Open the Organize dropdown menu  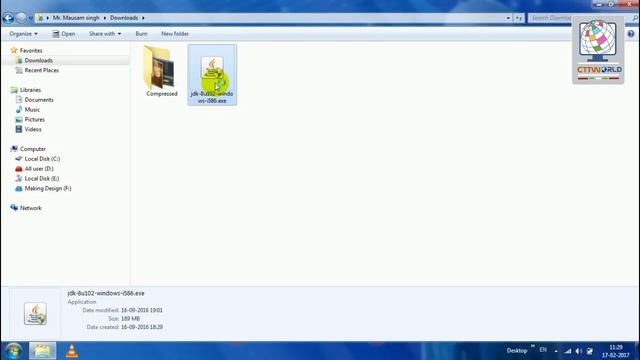(23, 34)
